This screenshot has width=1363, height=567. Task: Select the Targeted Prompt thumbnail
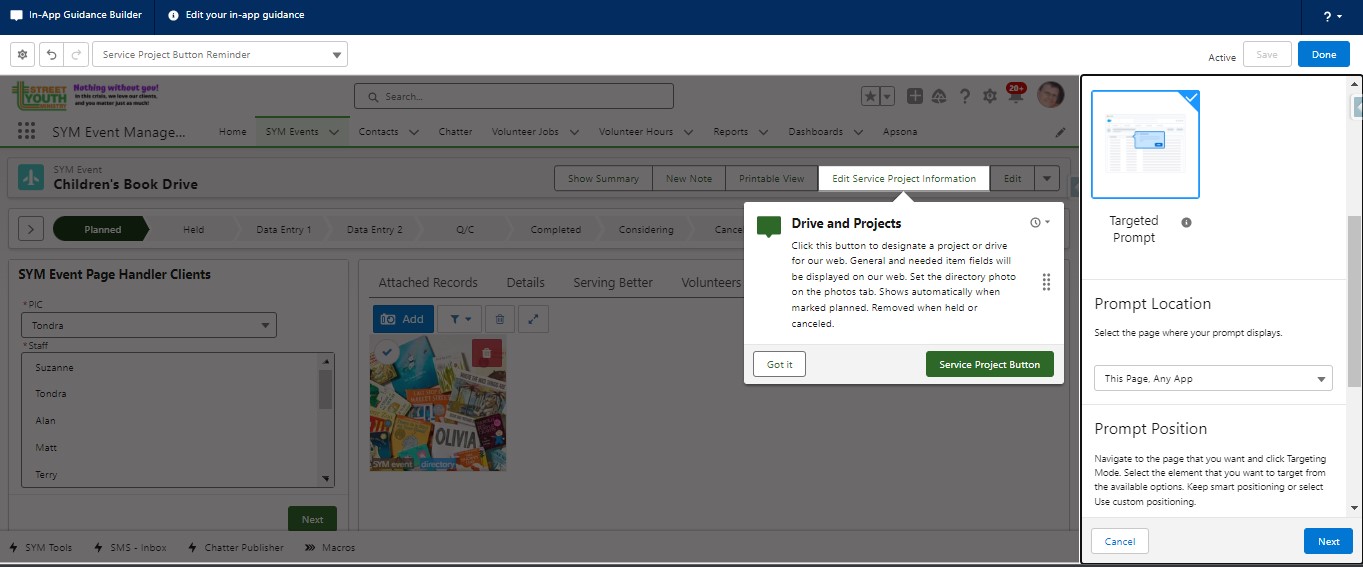pyautogui.click(x=1145, y=144)
